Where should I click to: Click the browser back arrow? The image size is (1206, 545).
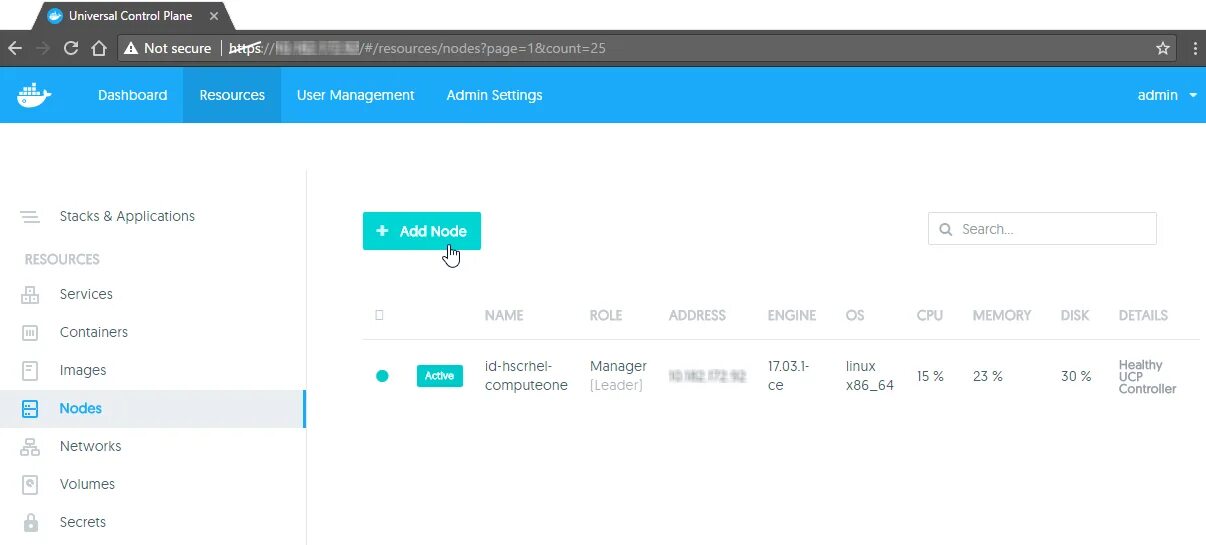coord(15,48)
